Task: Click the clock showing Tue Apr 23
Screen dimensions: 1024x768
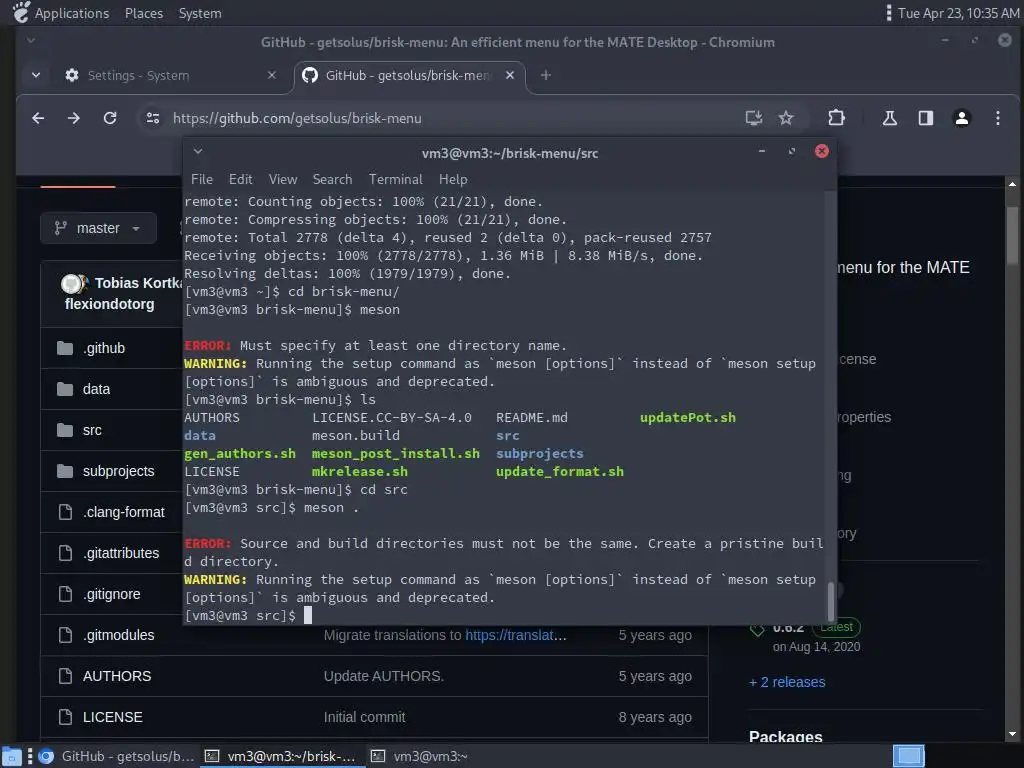Action: tap(958, 13)
